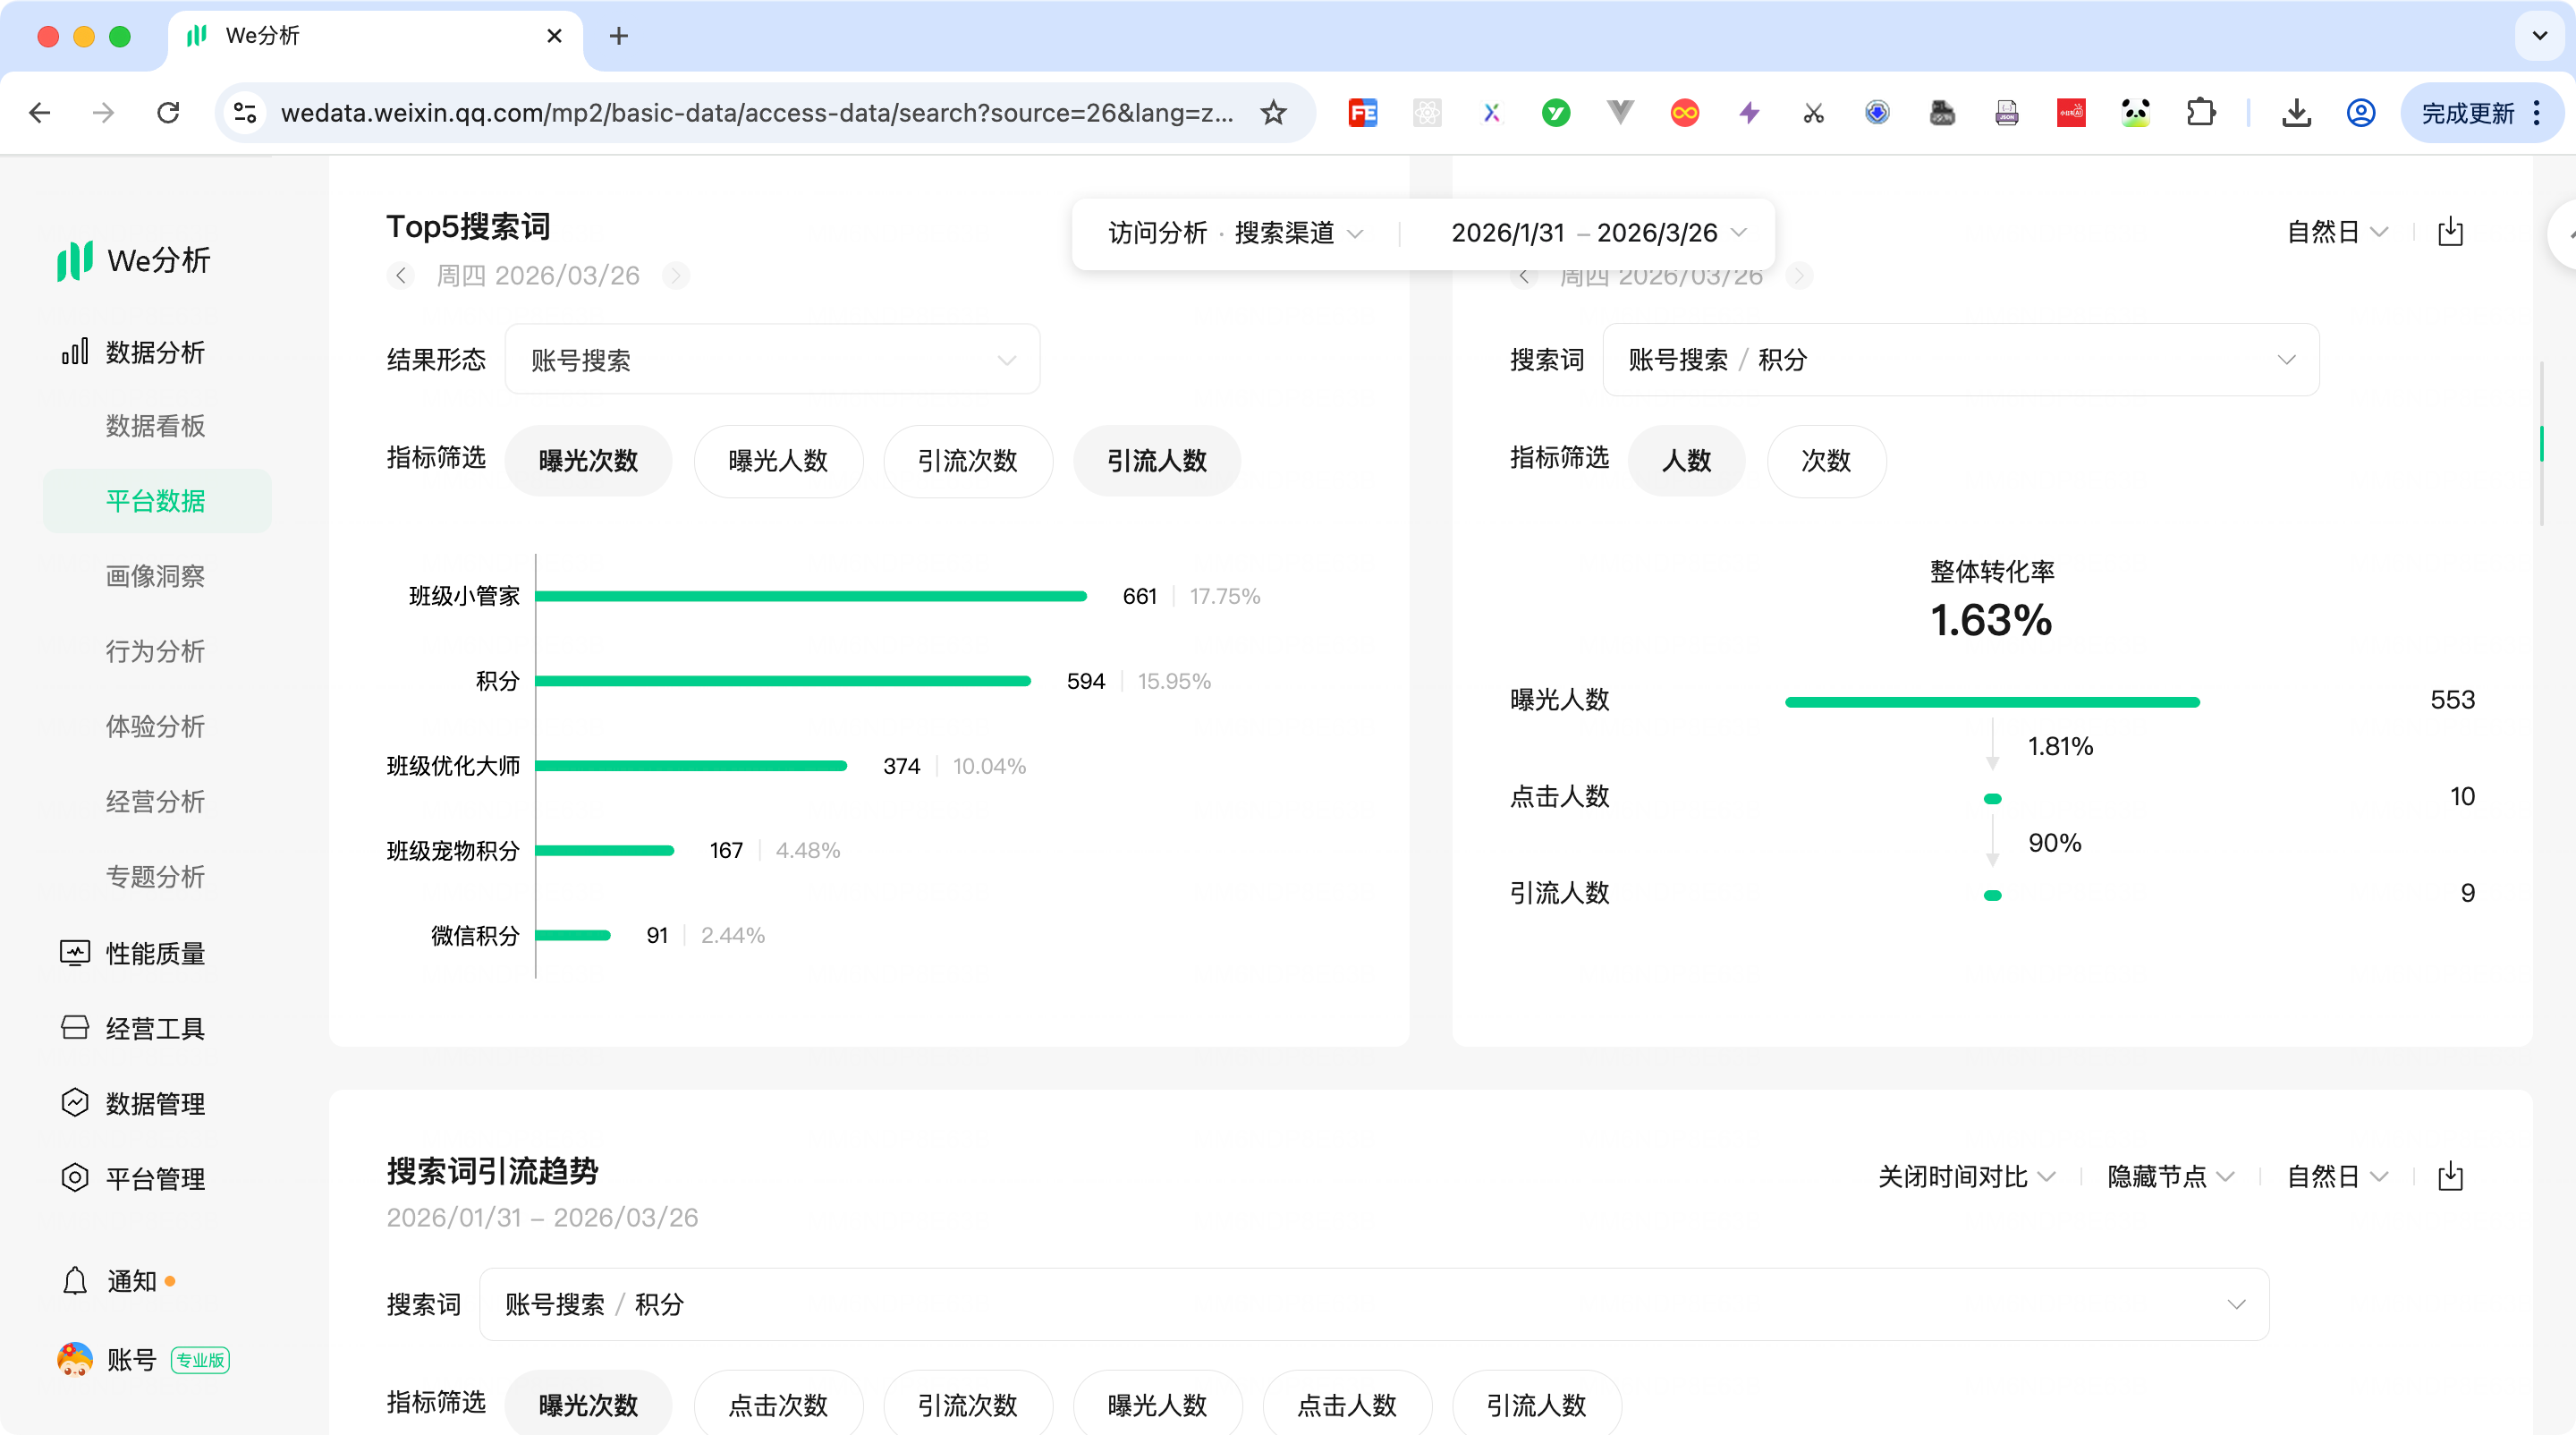Click export icon in 搜索词引流趋势 section
2576x1435 pixels.
(x=2450, y=1176)
